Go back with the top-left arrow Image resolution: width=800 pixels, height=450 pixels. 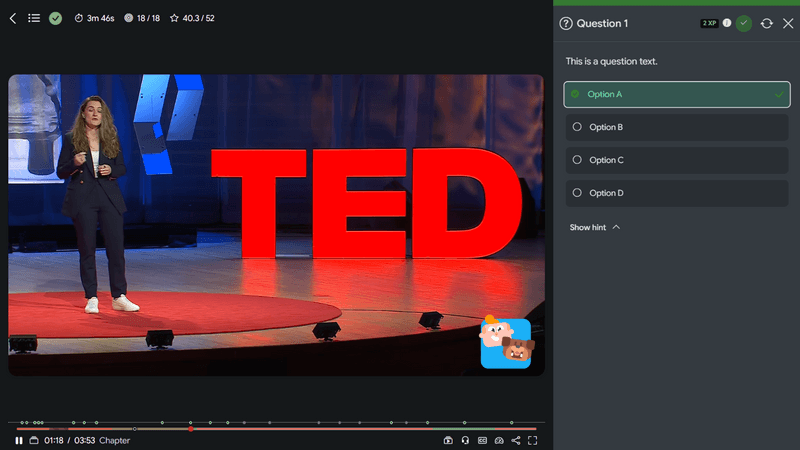coord(13,18)
